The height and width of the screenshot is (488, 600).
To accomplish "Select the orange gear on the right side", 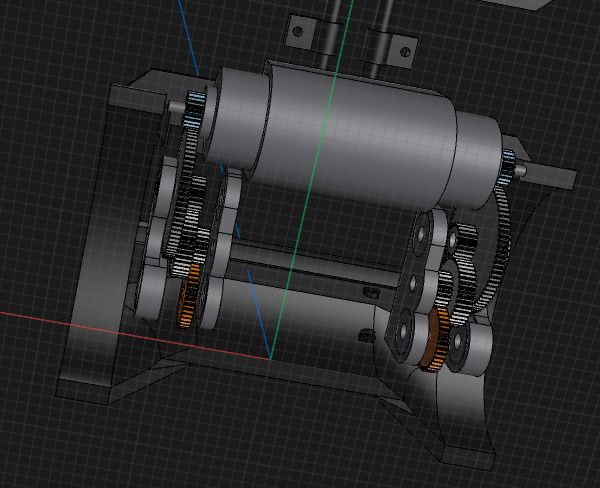I will click(434, 341).
